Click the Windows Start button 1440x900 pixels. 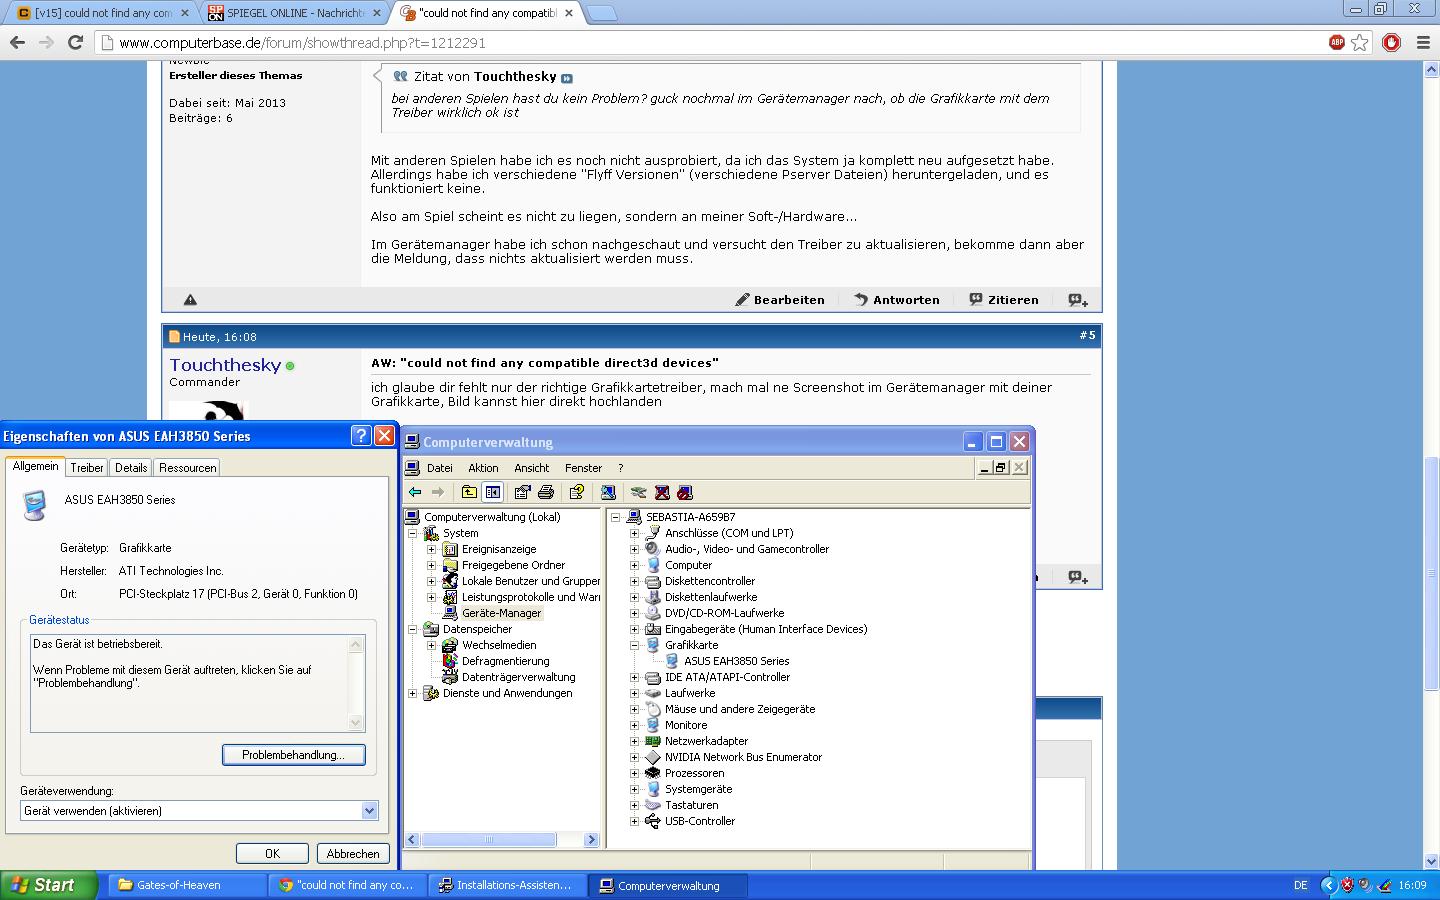pyautogui.click(x=49, y=885)
